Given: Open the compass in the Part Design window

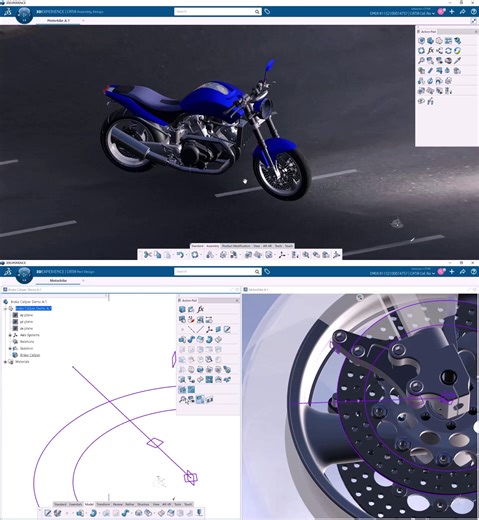Looking at the screenshot, I should (24, 275).
